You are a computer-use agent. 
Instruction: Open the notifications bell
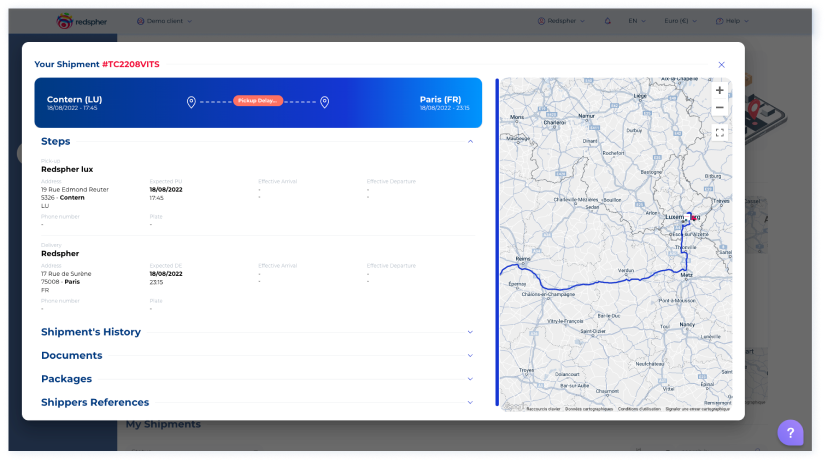tap(607, 21)
